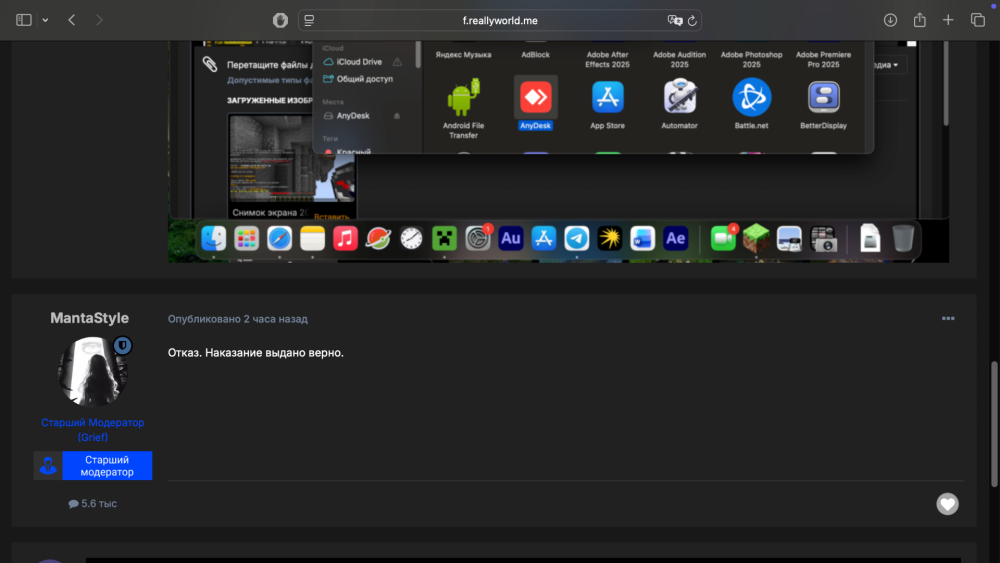Open the translate page icon
The image size is (1000, 563).
coord(674,20)
